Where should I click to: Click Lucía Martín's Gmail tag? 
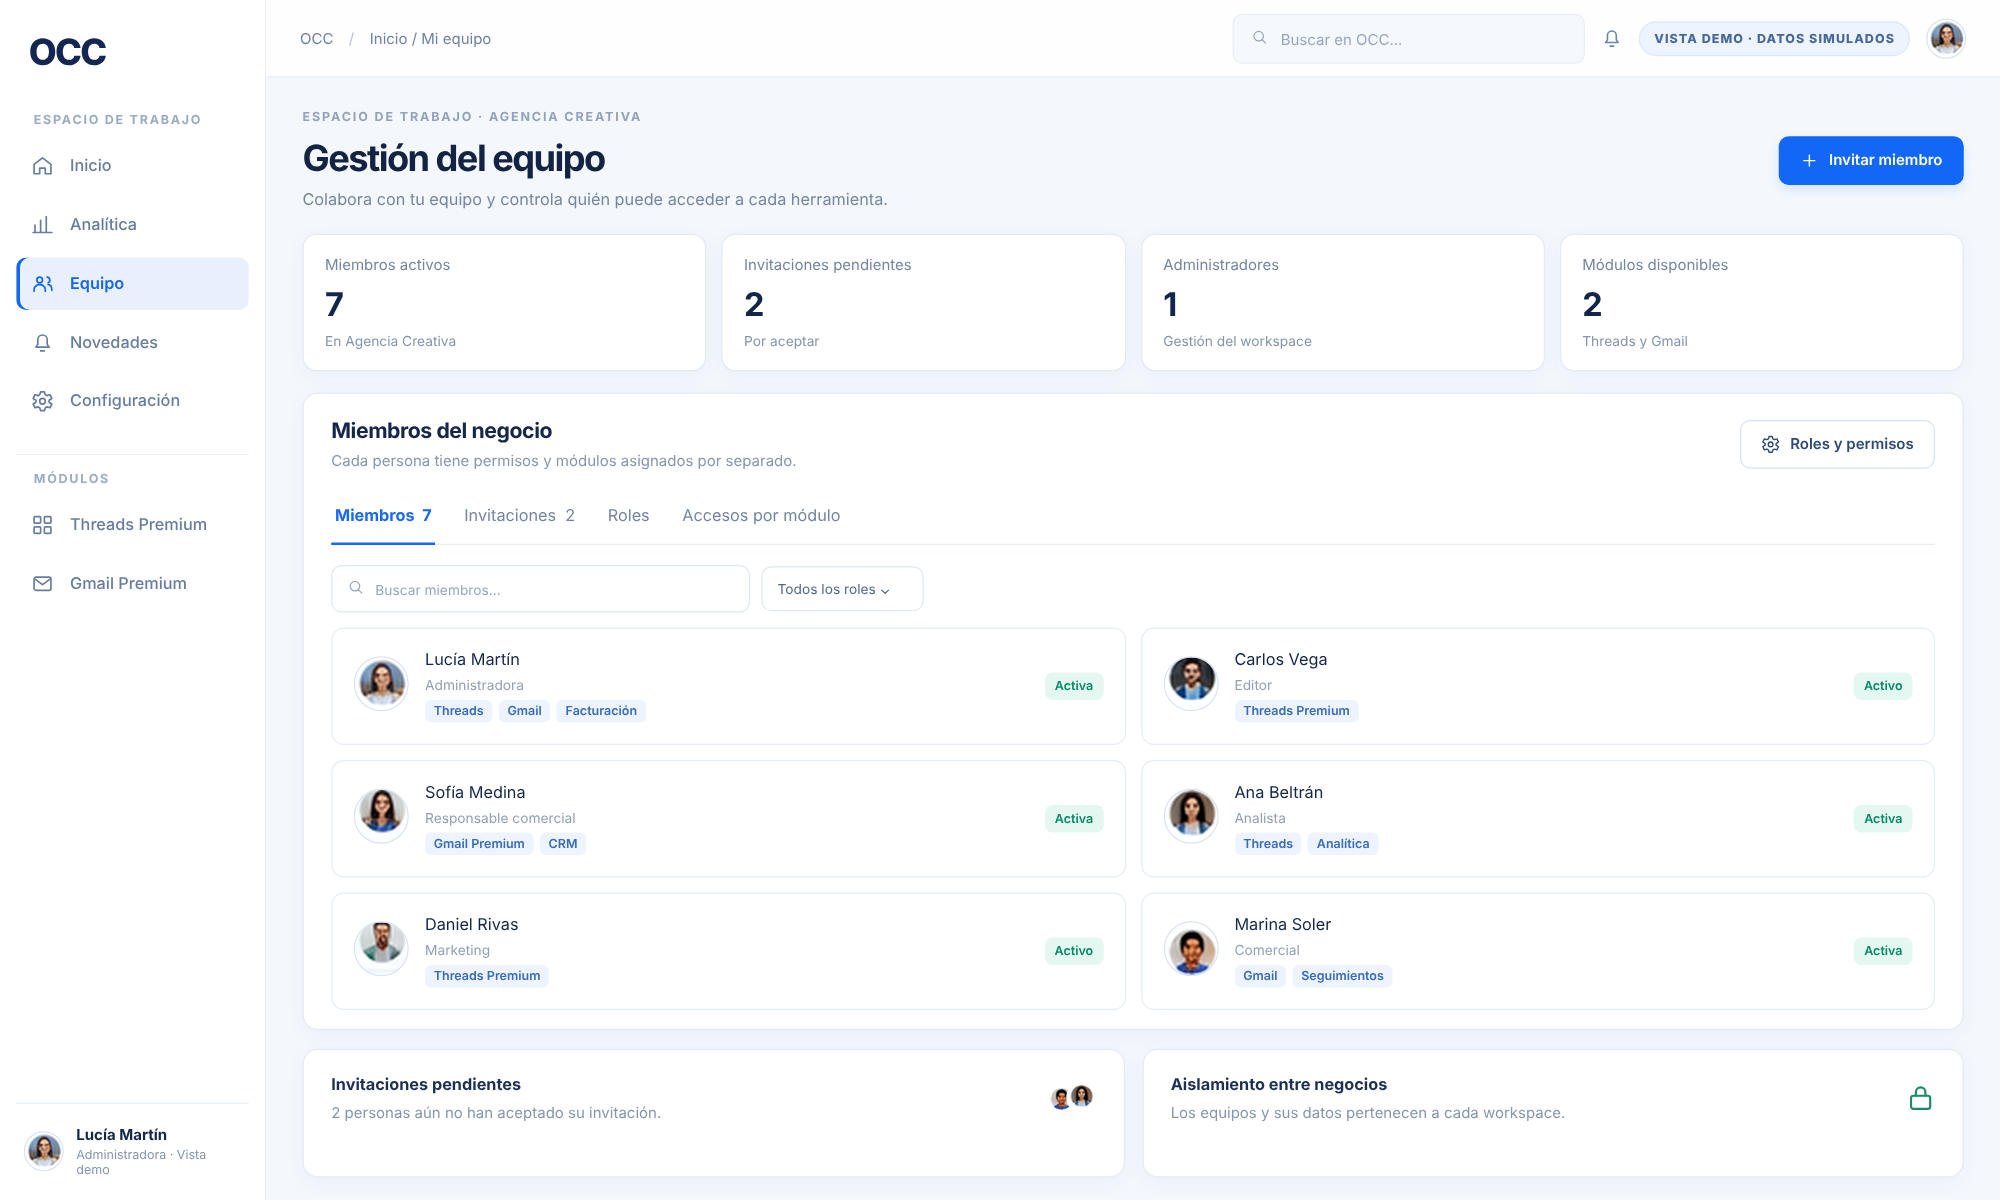click(x=524, y=711)
